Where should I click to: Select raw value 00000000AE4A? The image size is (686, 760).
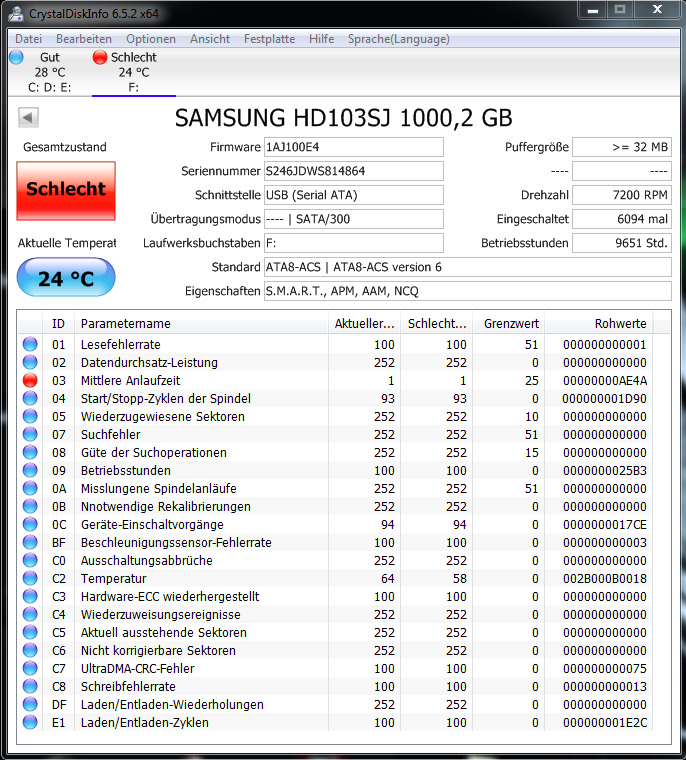(605, 380)
